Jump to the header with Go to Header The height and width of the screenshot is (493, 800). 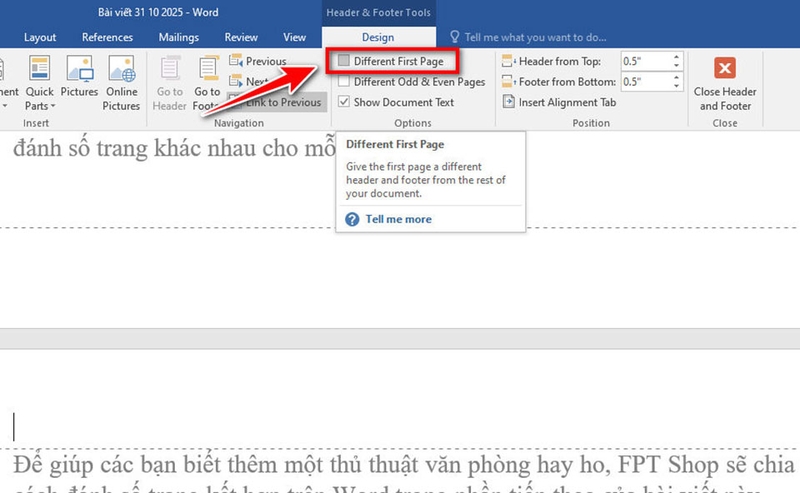[170, 83]
